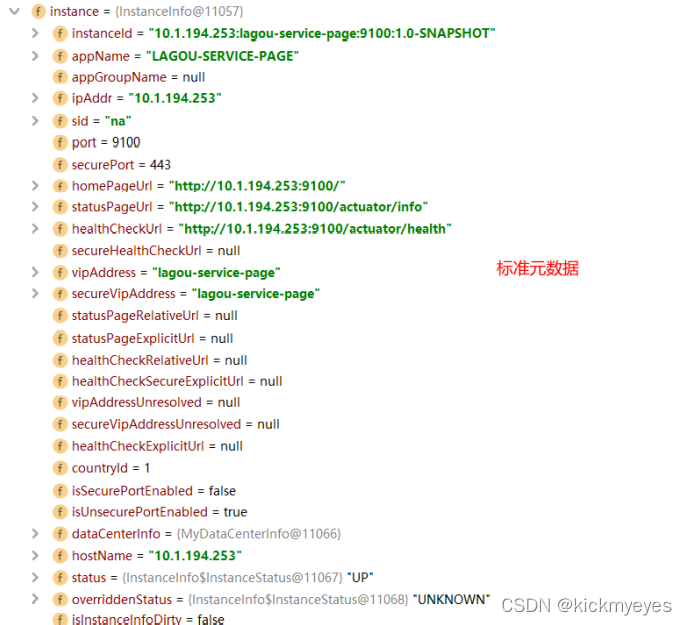This screenshot has width=687, height=625.
Task: Click field icon next to vipAddress
Action: (x=60, y=273)
